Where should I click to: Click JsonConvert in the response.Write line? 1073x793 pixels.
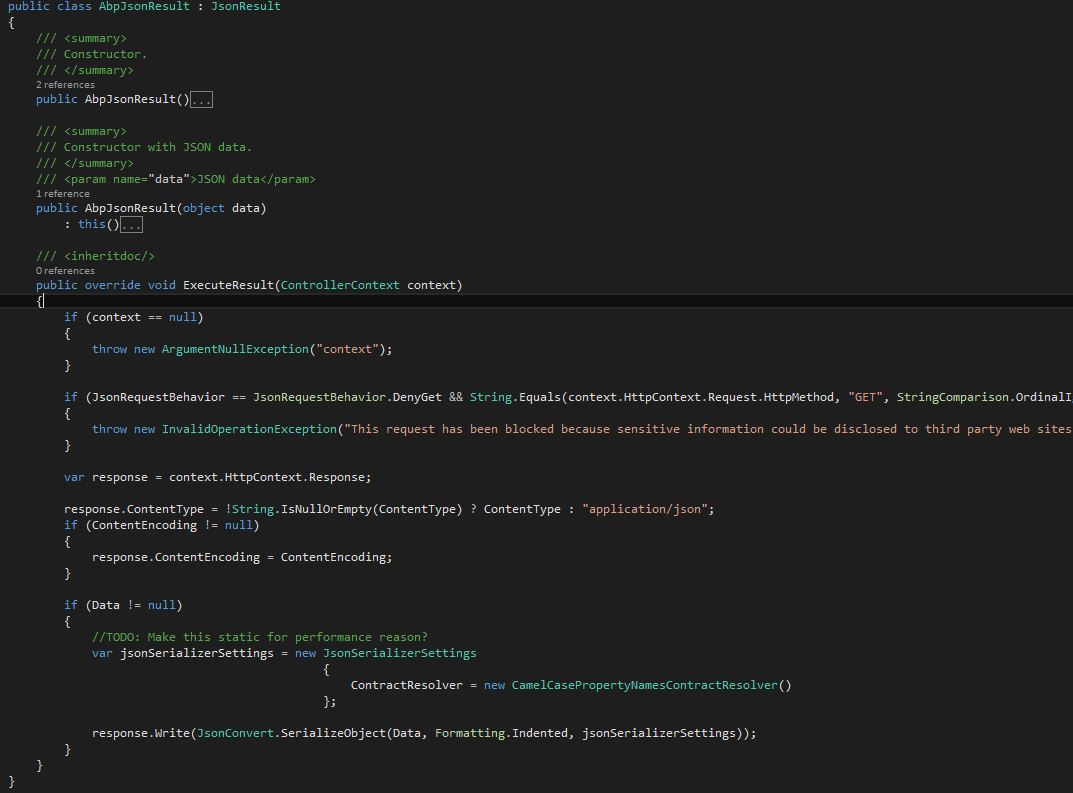coord(235,733)
